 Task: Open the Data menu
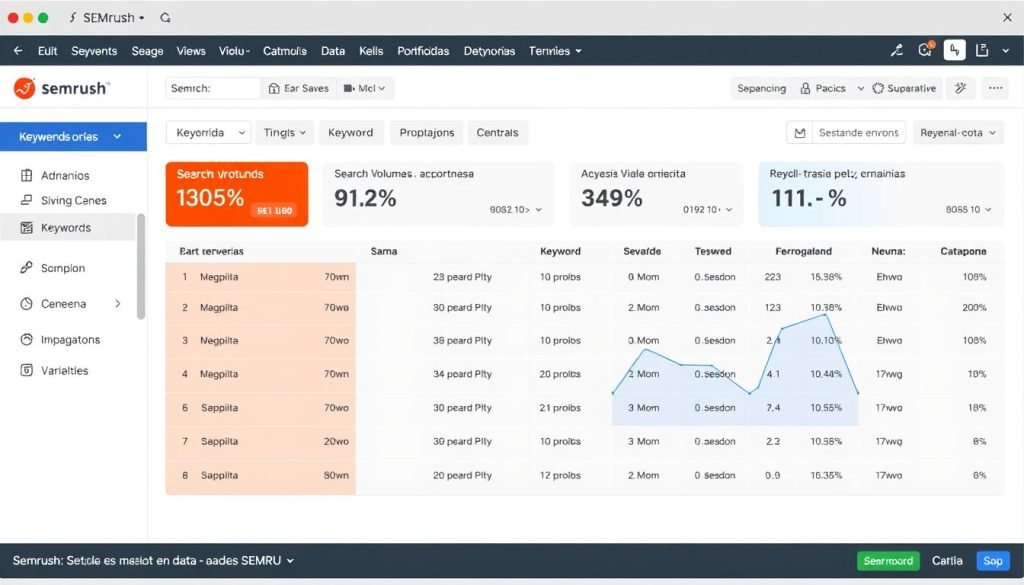click(333, 51)
